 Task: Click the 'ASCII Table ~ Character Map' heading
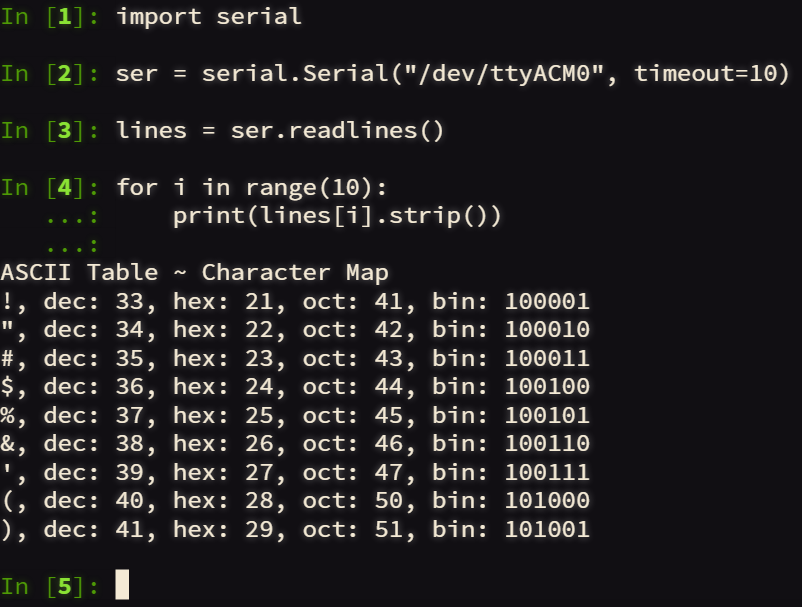(x=194, y=272)
